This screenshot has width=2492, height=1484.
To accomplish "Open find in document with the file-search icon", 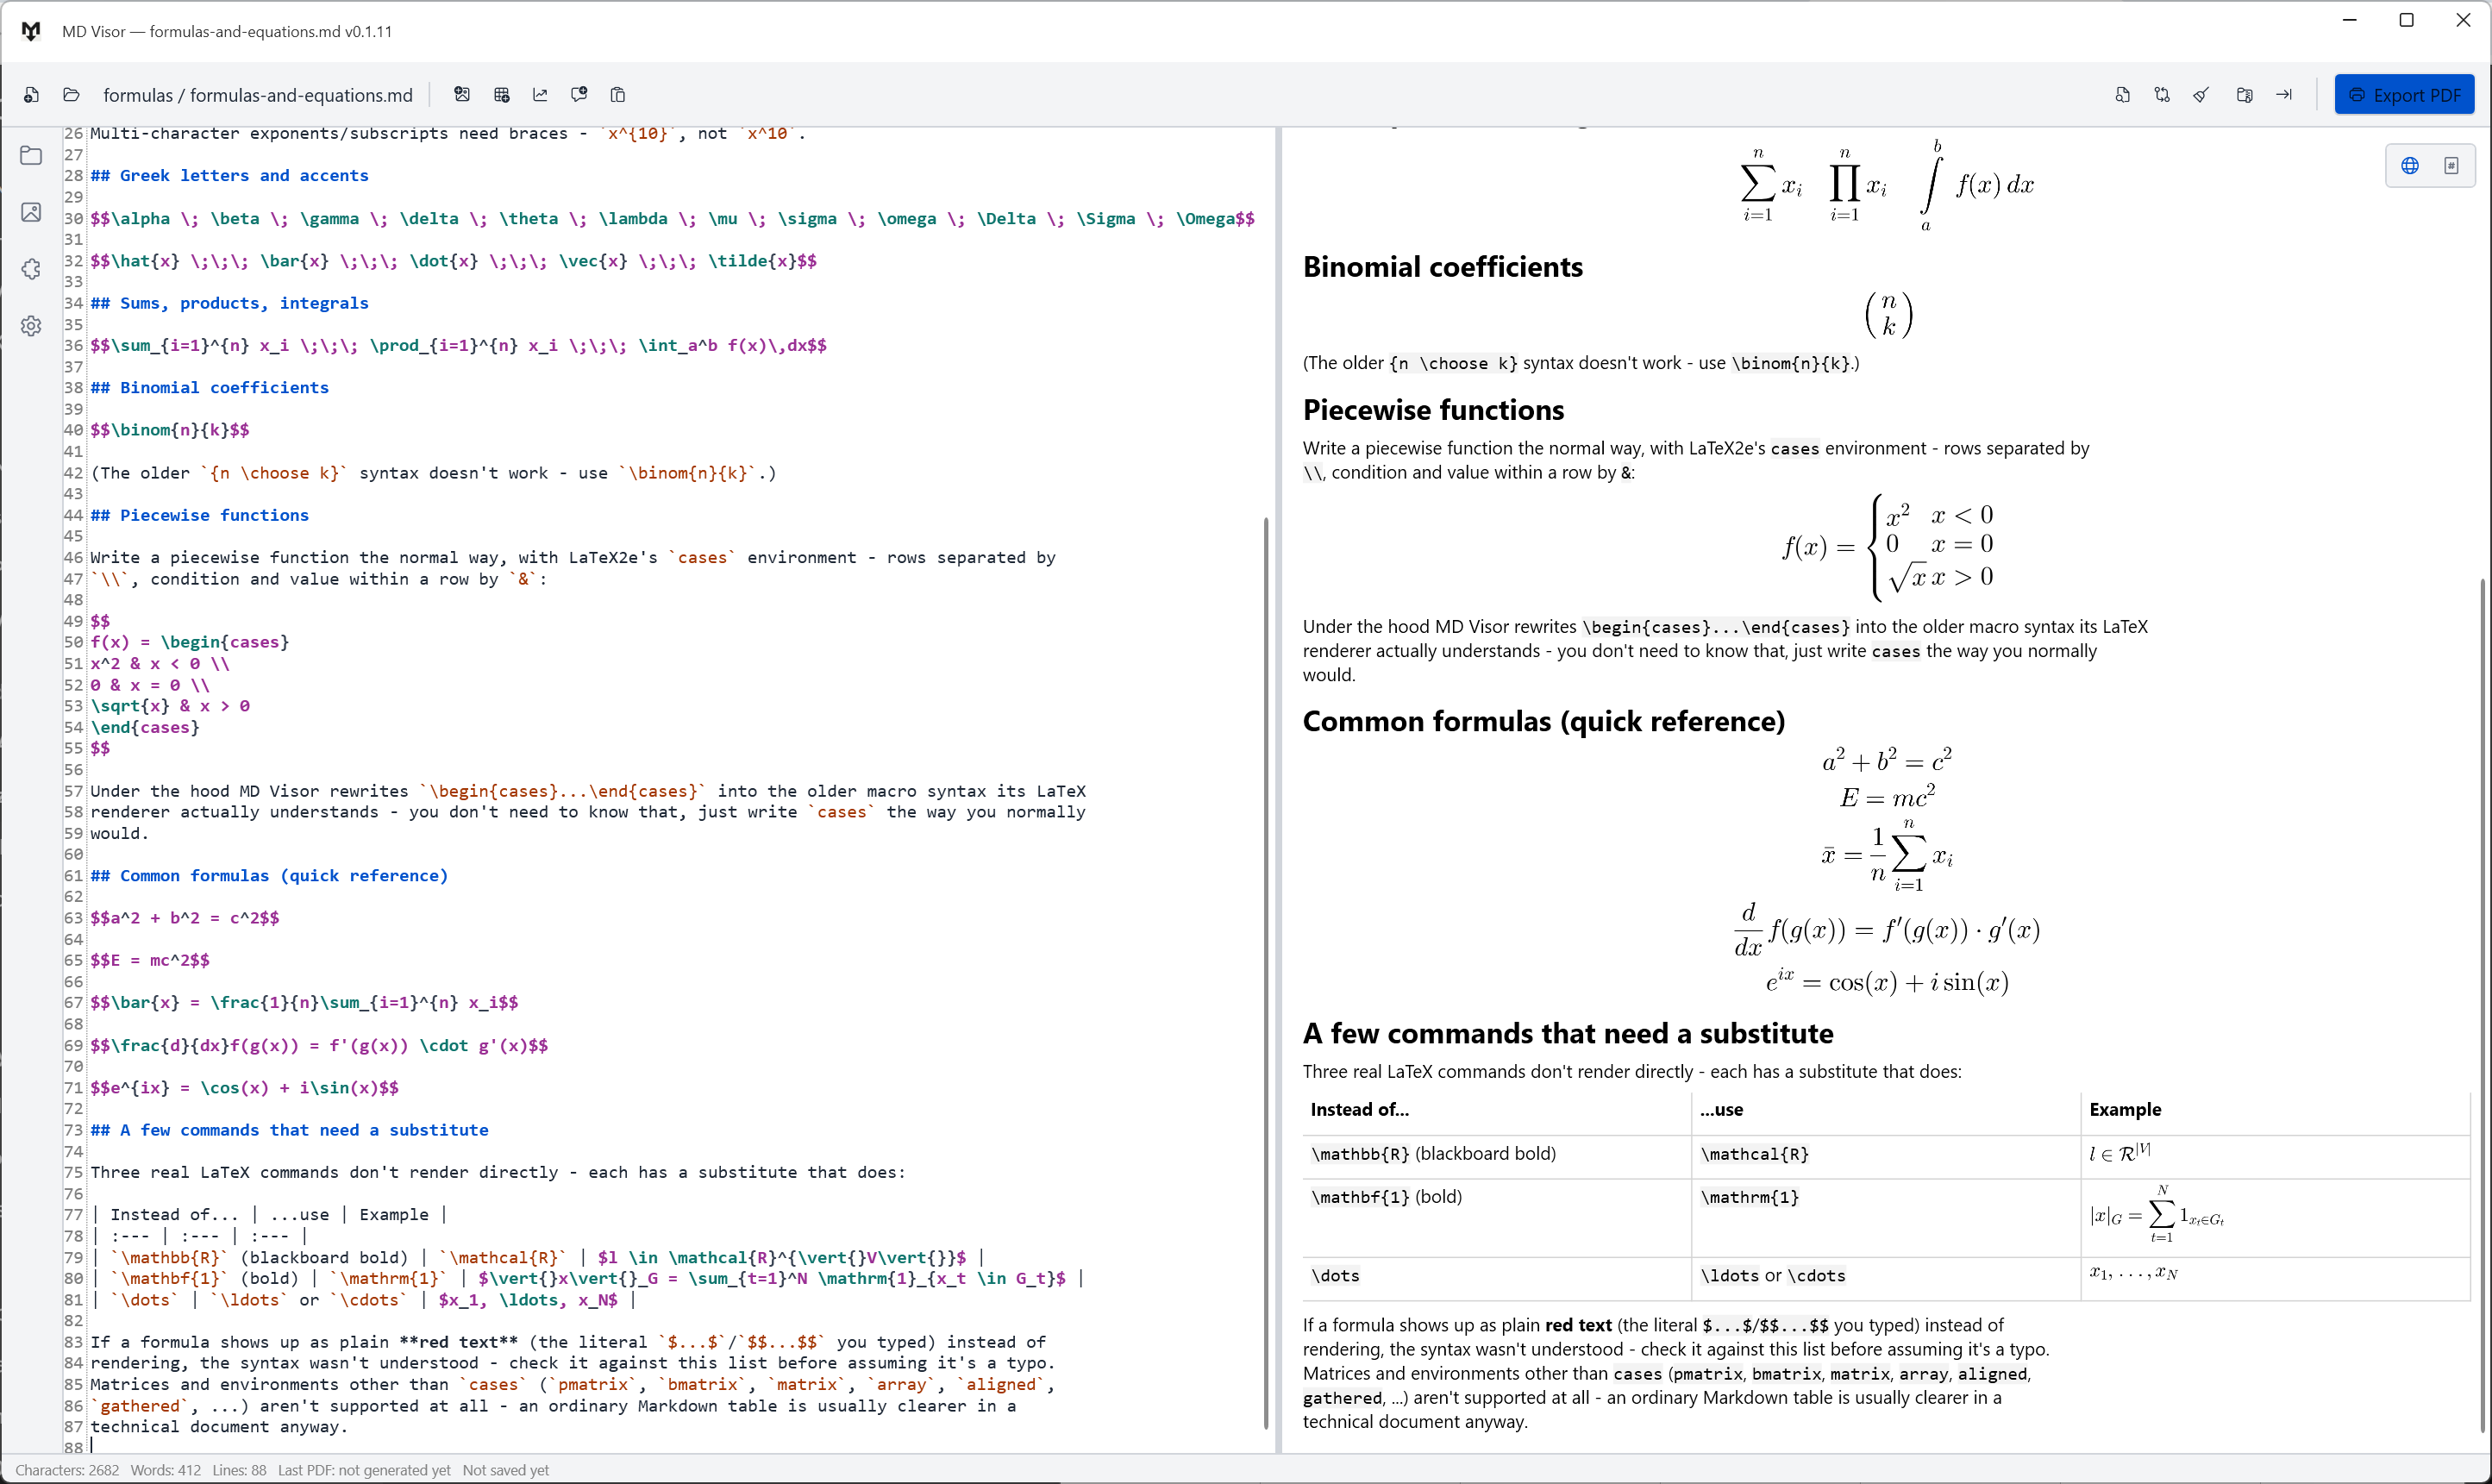I will click(2123, 95).
